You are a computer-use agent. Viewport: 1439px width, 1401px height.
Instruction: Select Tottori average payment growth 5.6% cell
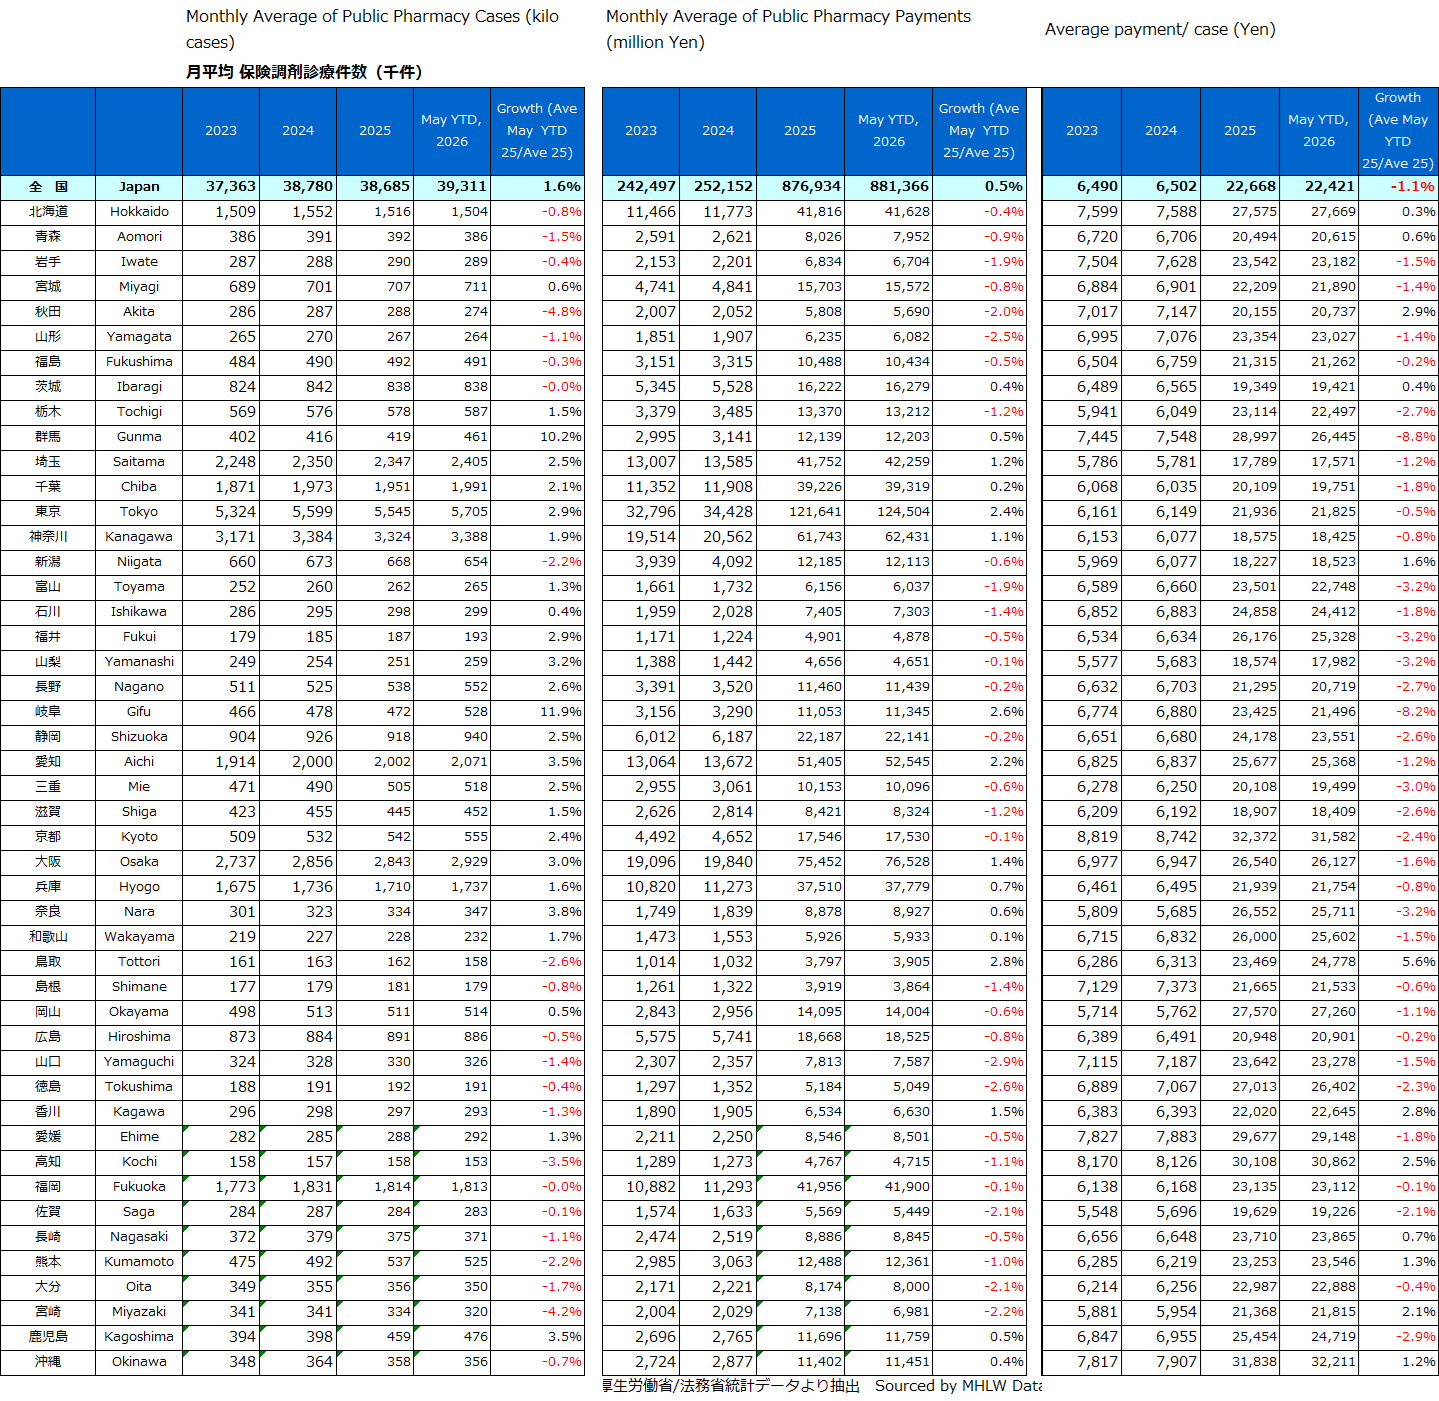point(1398,961)
